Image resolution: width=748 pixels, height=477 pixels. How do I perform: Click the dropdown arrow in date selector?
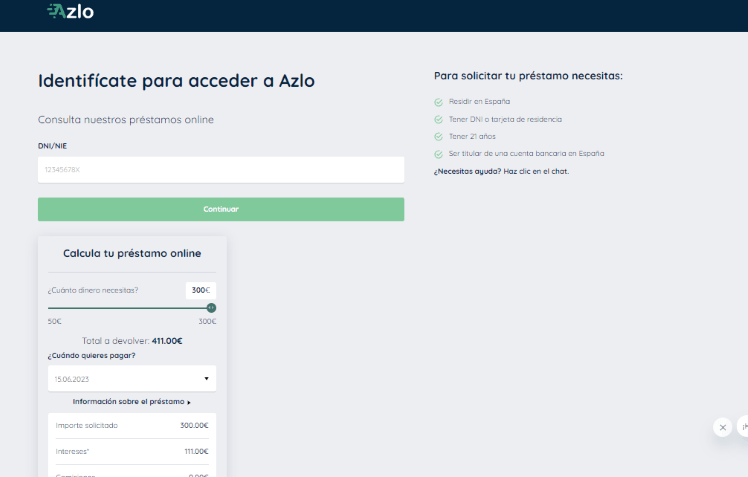[x=207, y=379]
